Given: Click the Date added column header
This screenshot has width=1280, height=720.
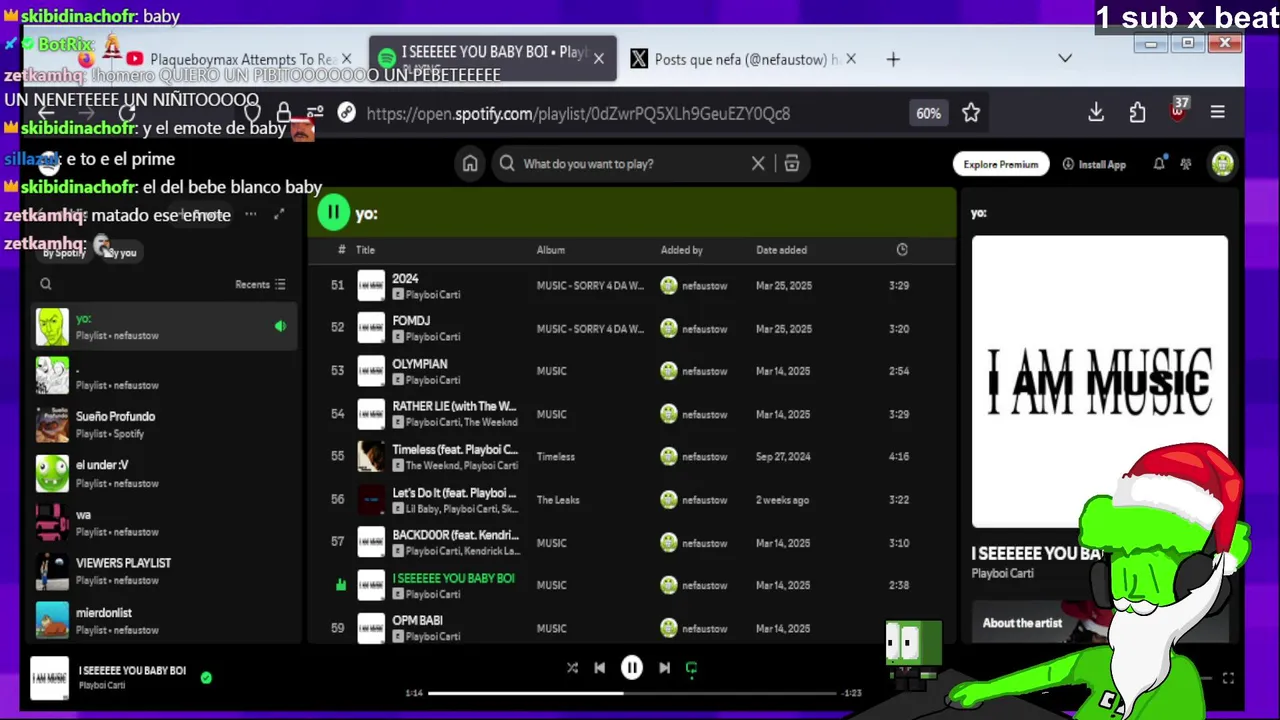Looking at the screenshot, I should coord(781,250).
